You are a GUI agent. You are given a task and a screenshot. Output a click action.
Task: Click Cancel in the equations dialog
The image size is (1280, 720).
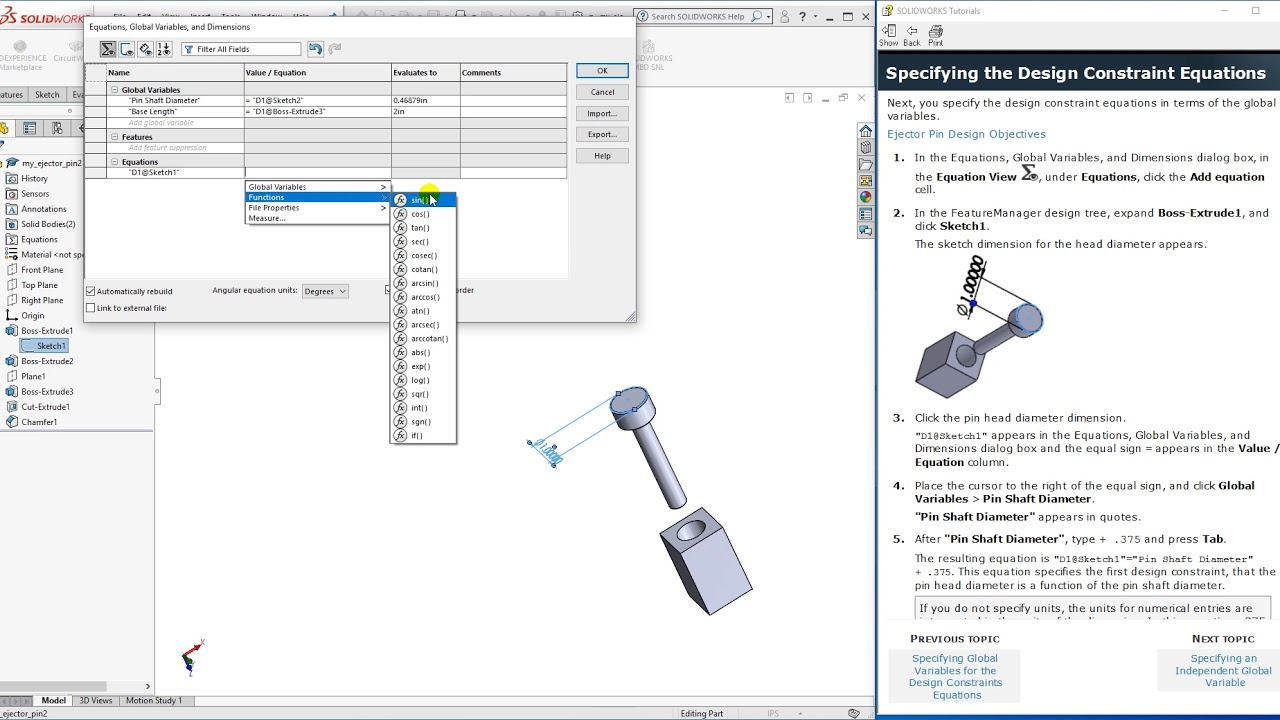[602, 92]
